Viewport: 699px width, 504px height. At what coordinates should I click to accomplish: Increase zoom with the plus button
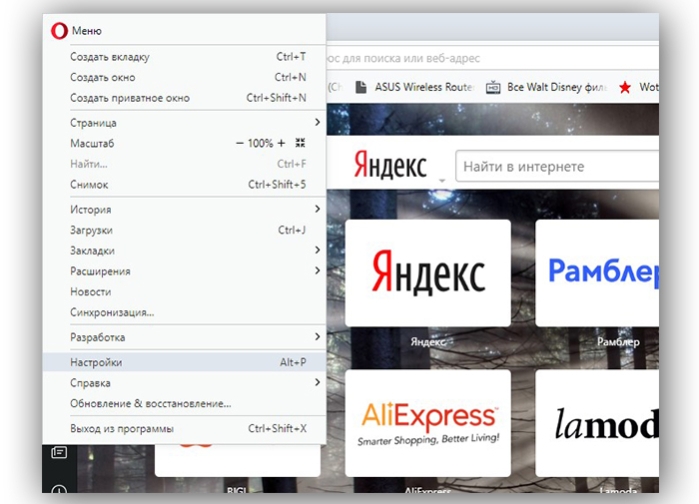click(281, 143)
